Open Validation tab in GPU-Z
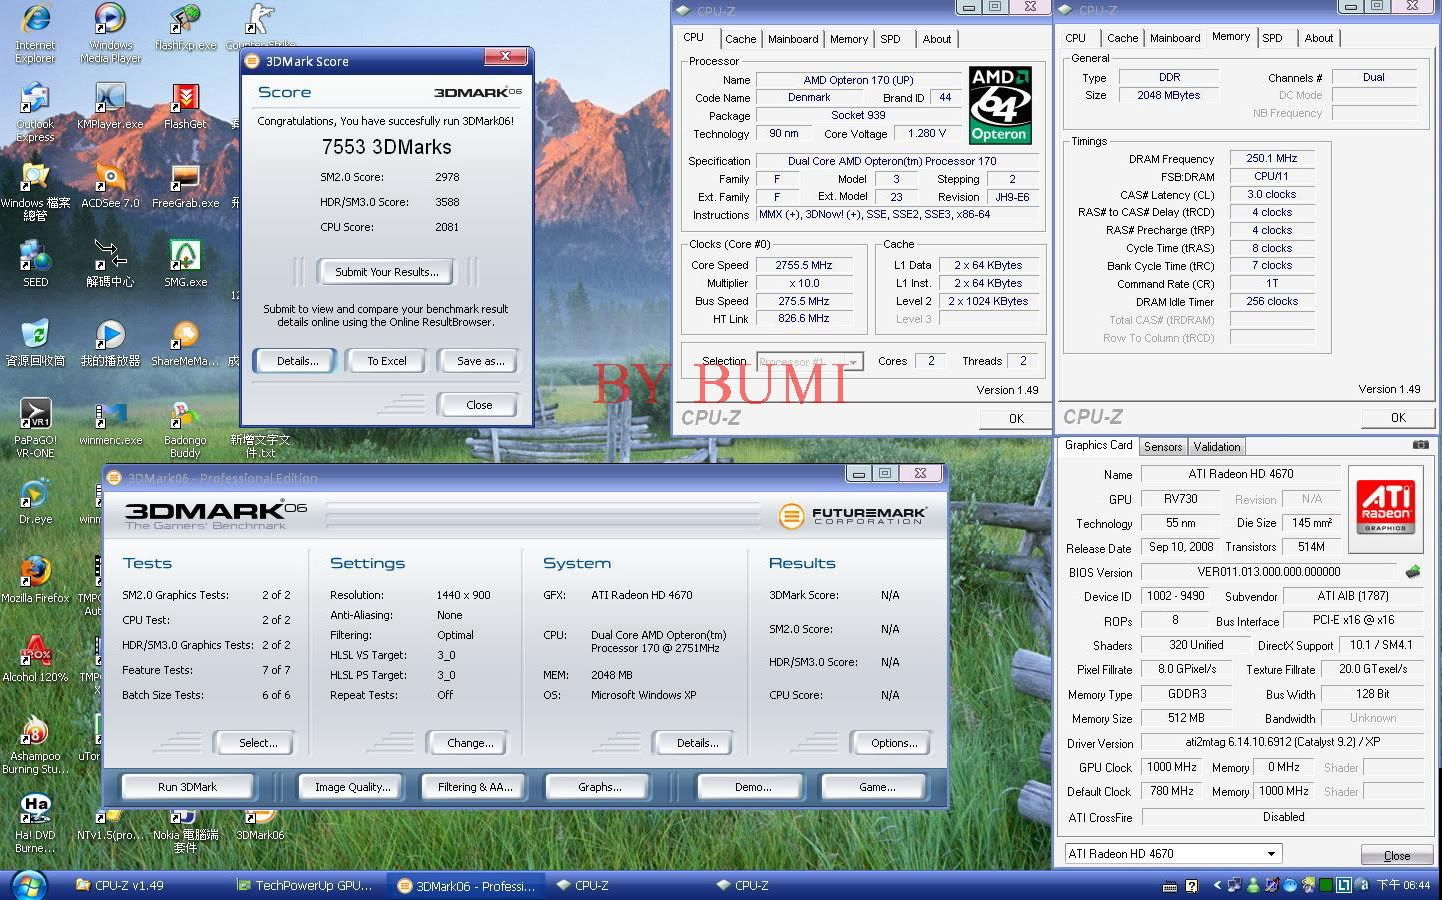 (1217, 447)
